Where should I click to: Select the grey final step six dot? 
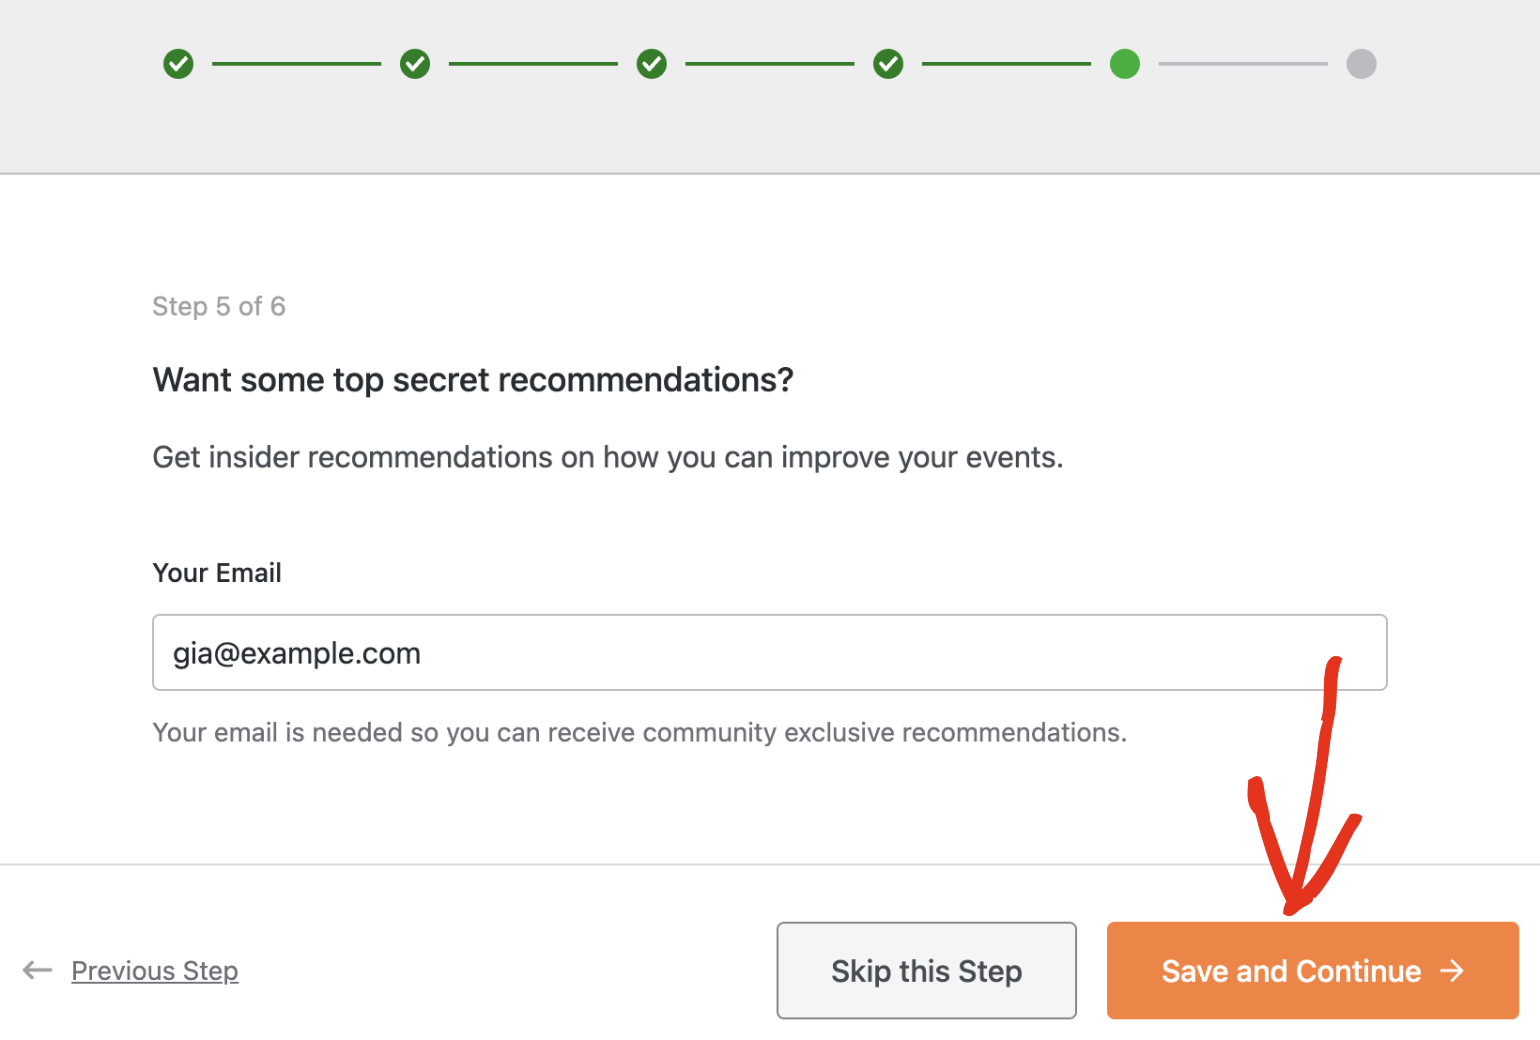1361,64
